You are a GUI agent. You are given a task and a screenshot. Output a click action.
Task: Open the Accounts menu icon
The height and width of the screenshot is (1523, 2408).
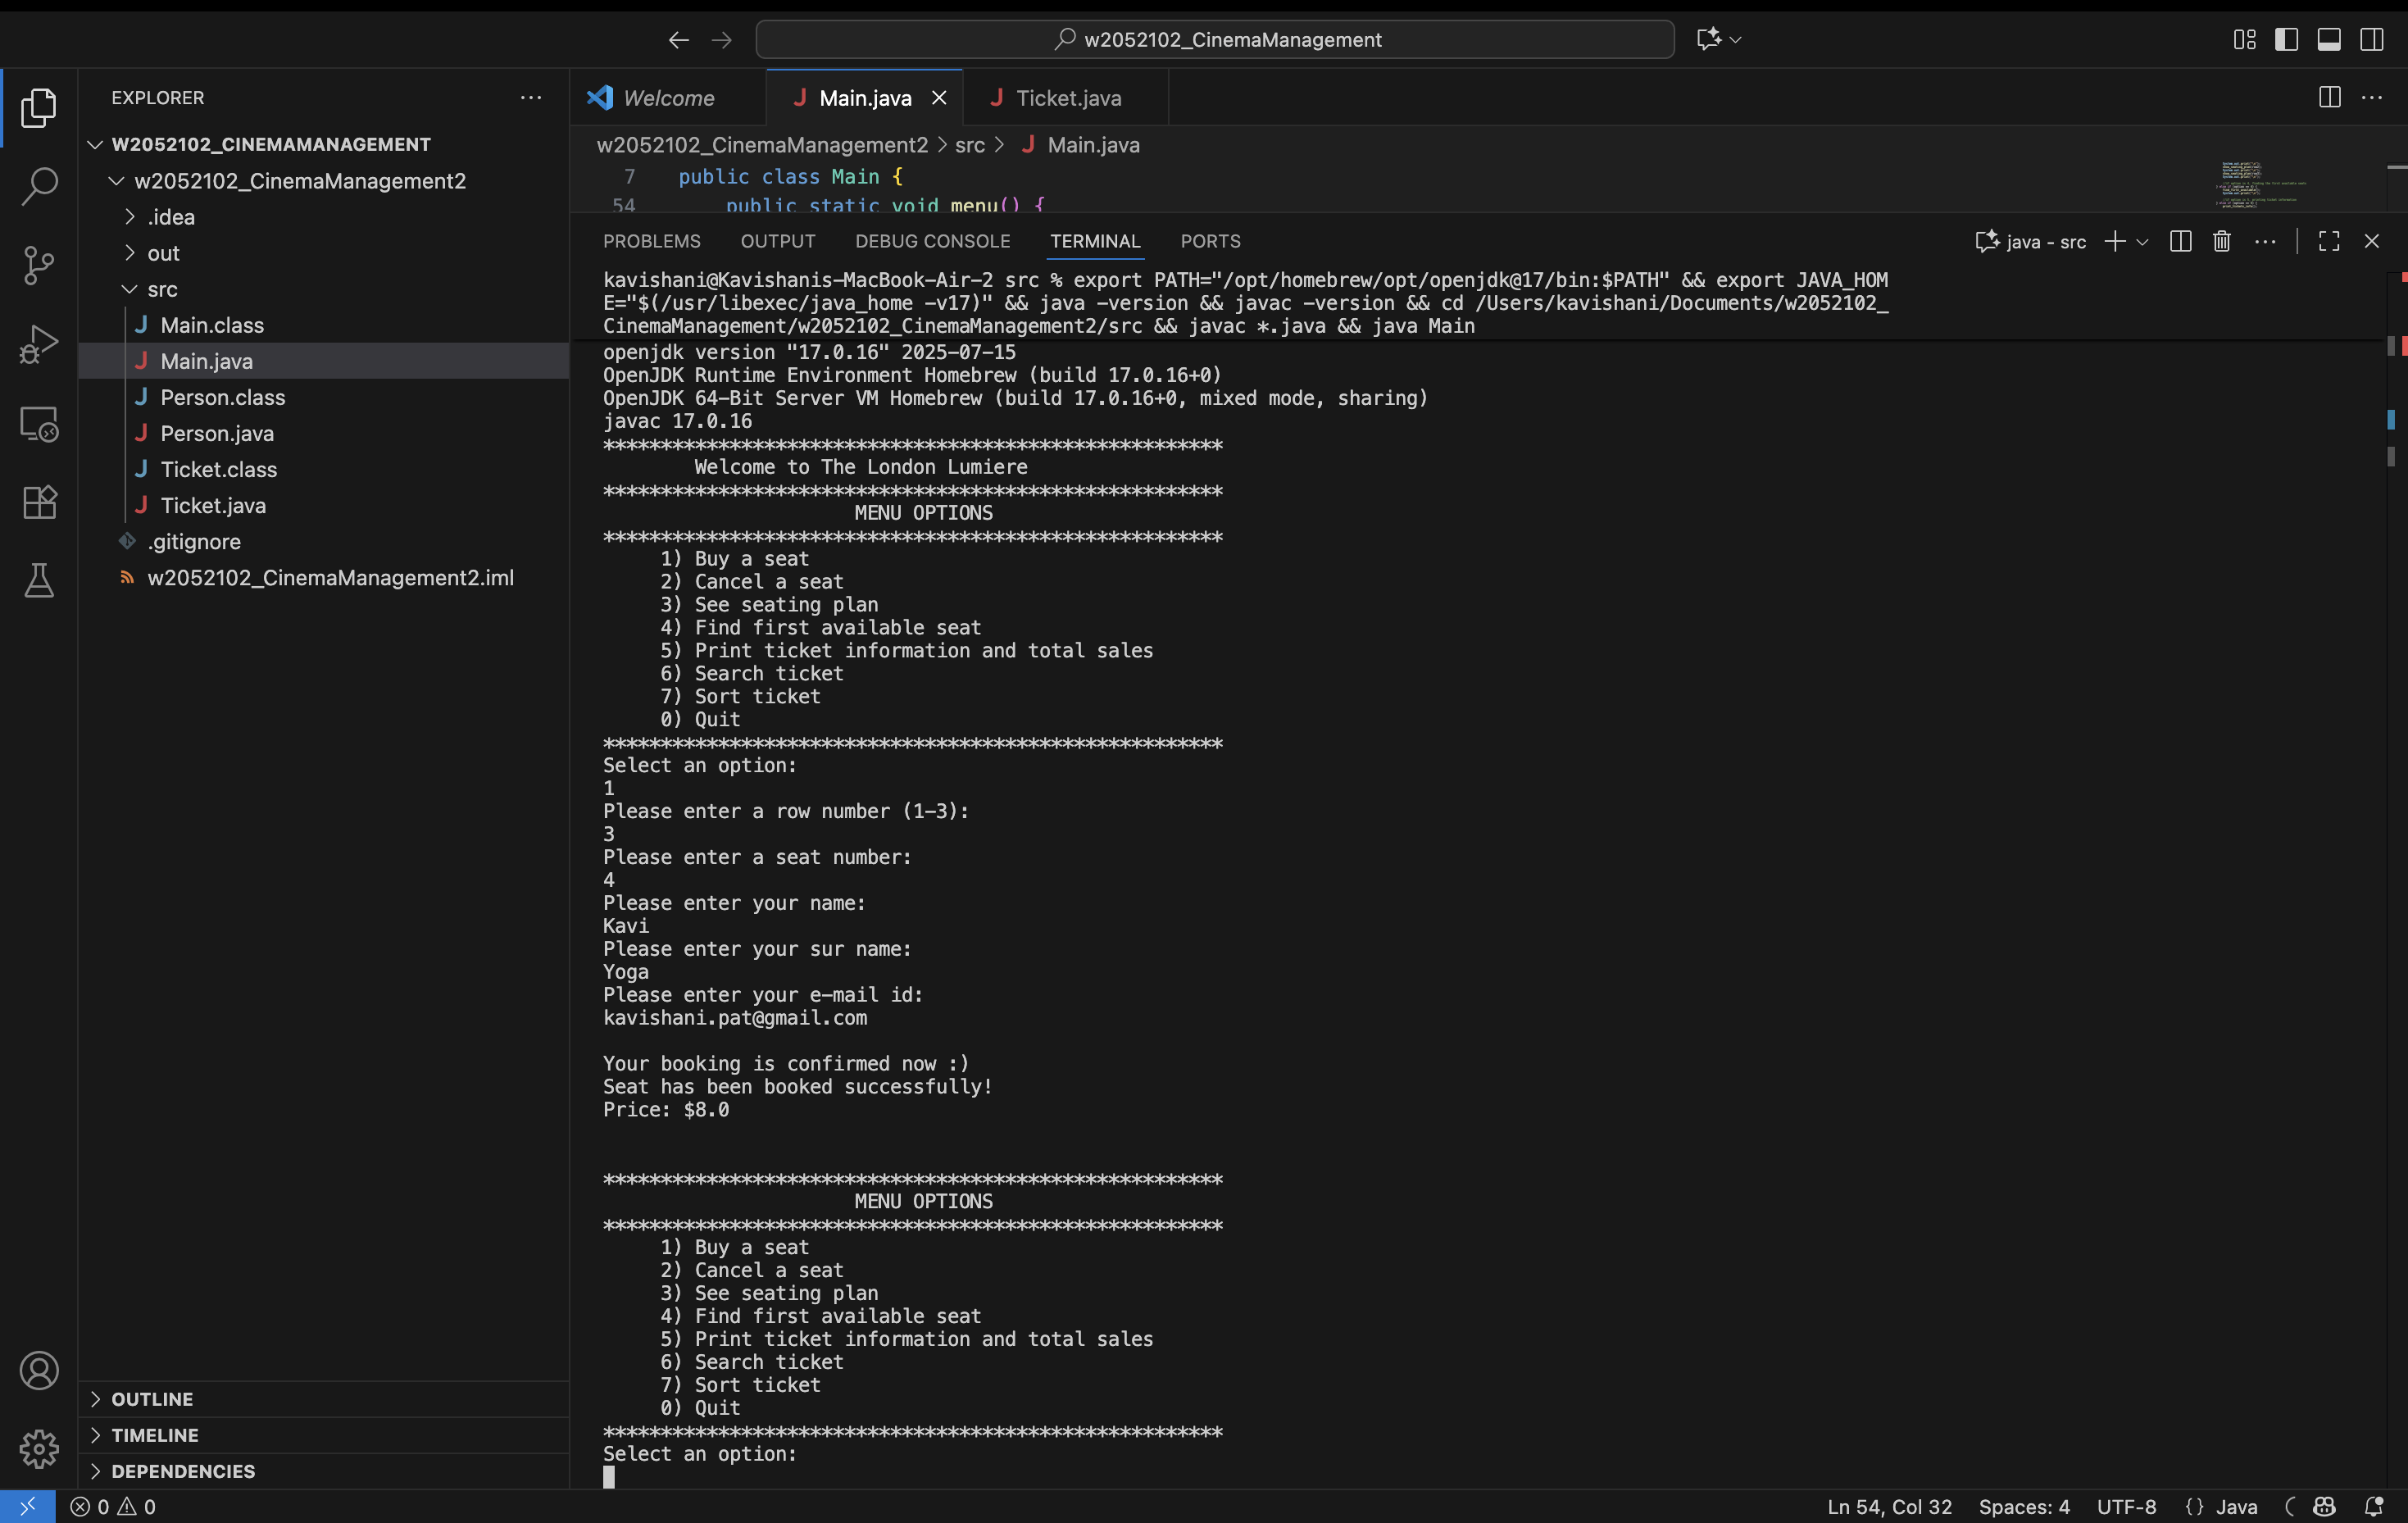[x=39, y=1370]
